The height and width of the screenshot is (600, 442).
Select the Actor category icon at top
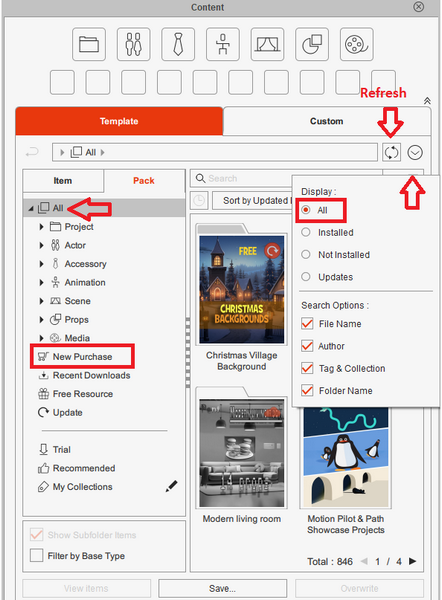pyautogui.click(x=134, y=44)
